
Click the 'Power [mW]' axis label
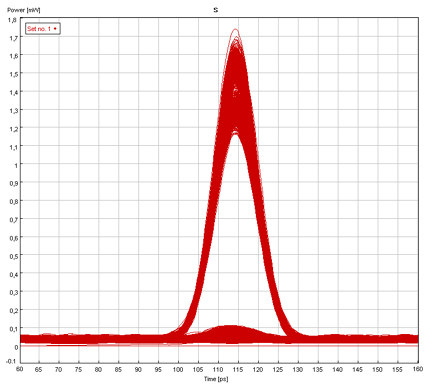(24, 10)
